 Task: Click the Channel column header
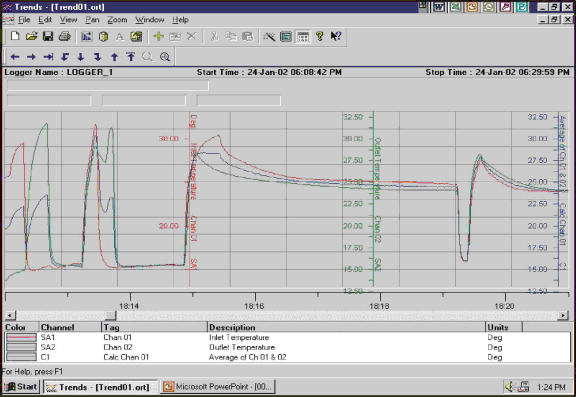(70, 327)
